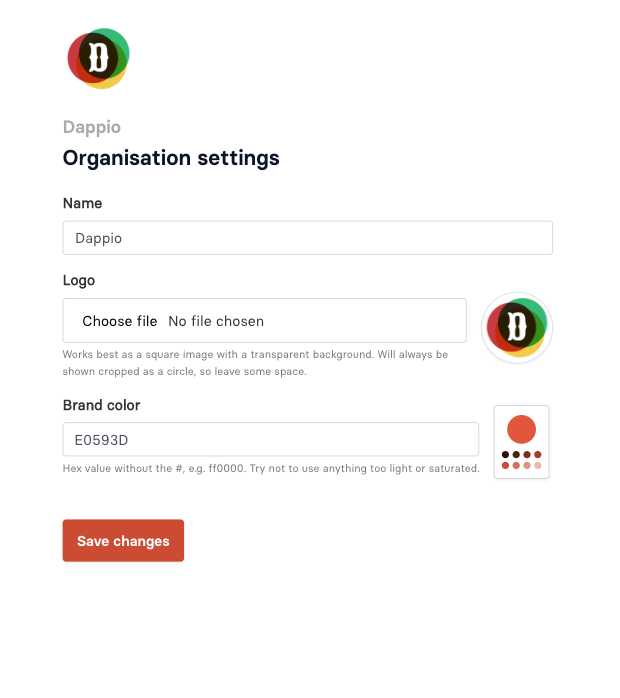Click the Choose file button

(120, 321)
